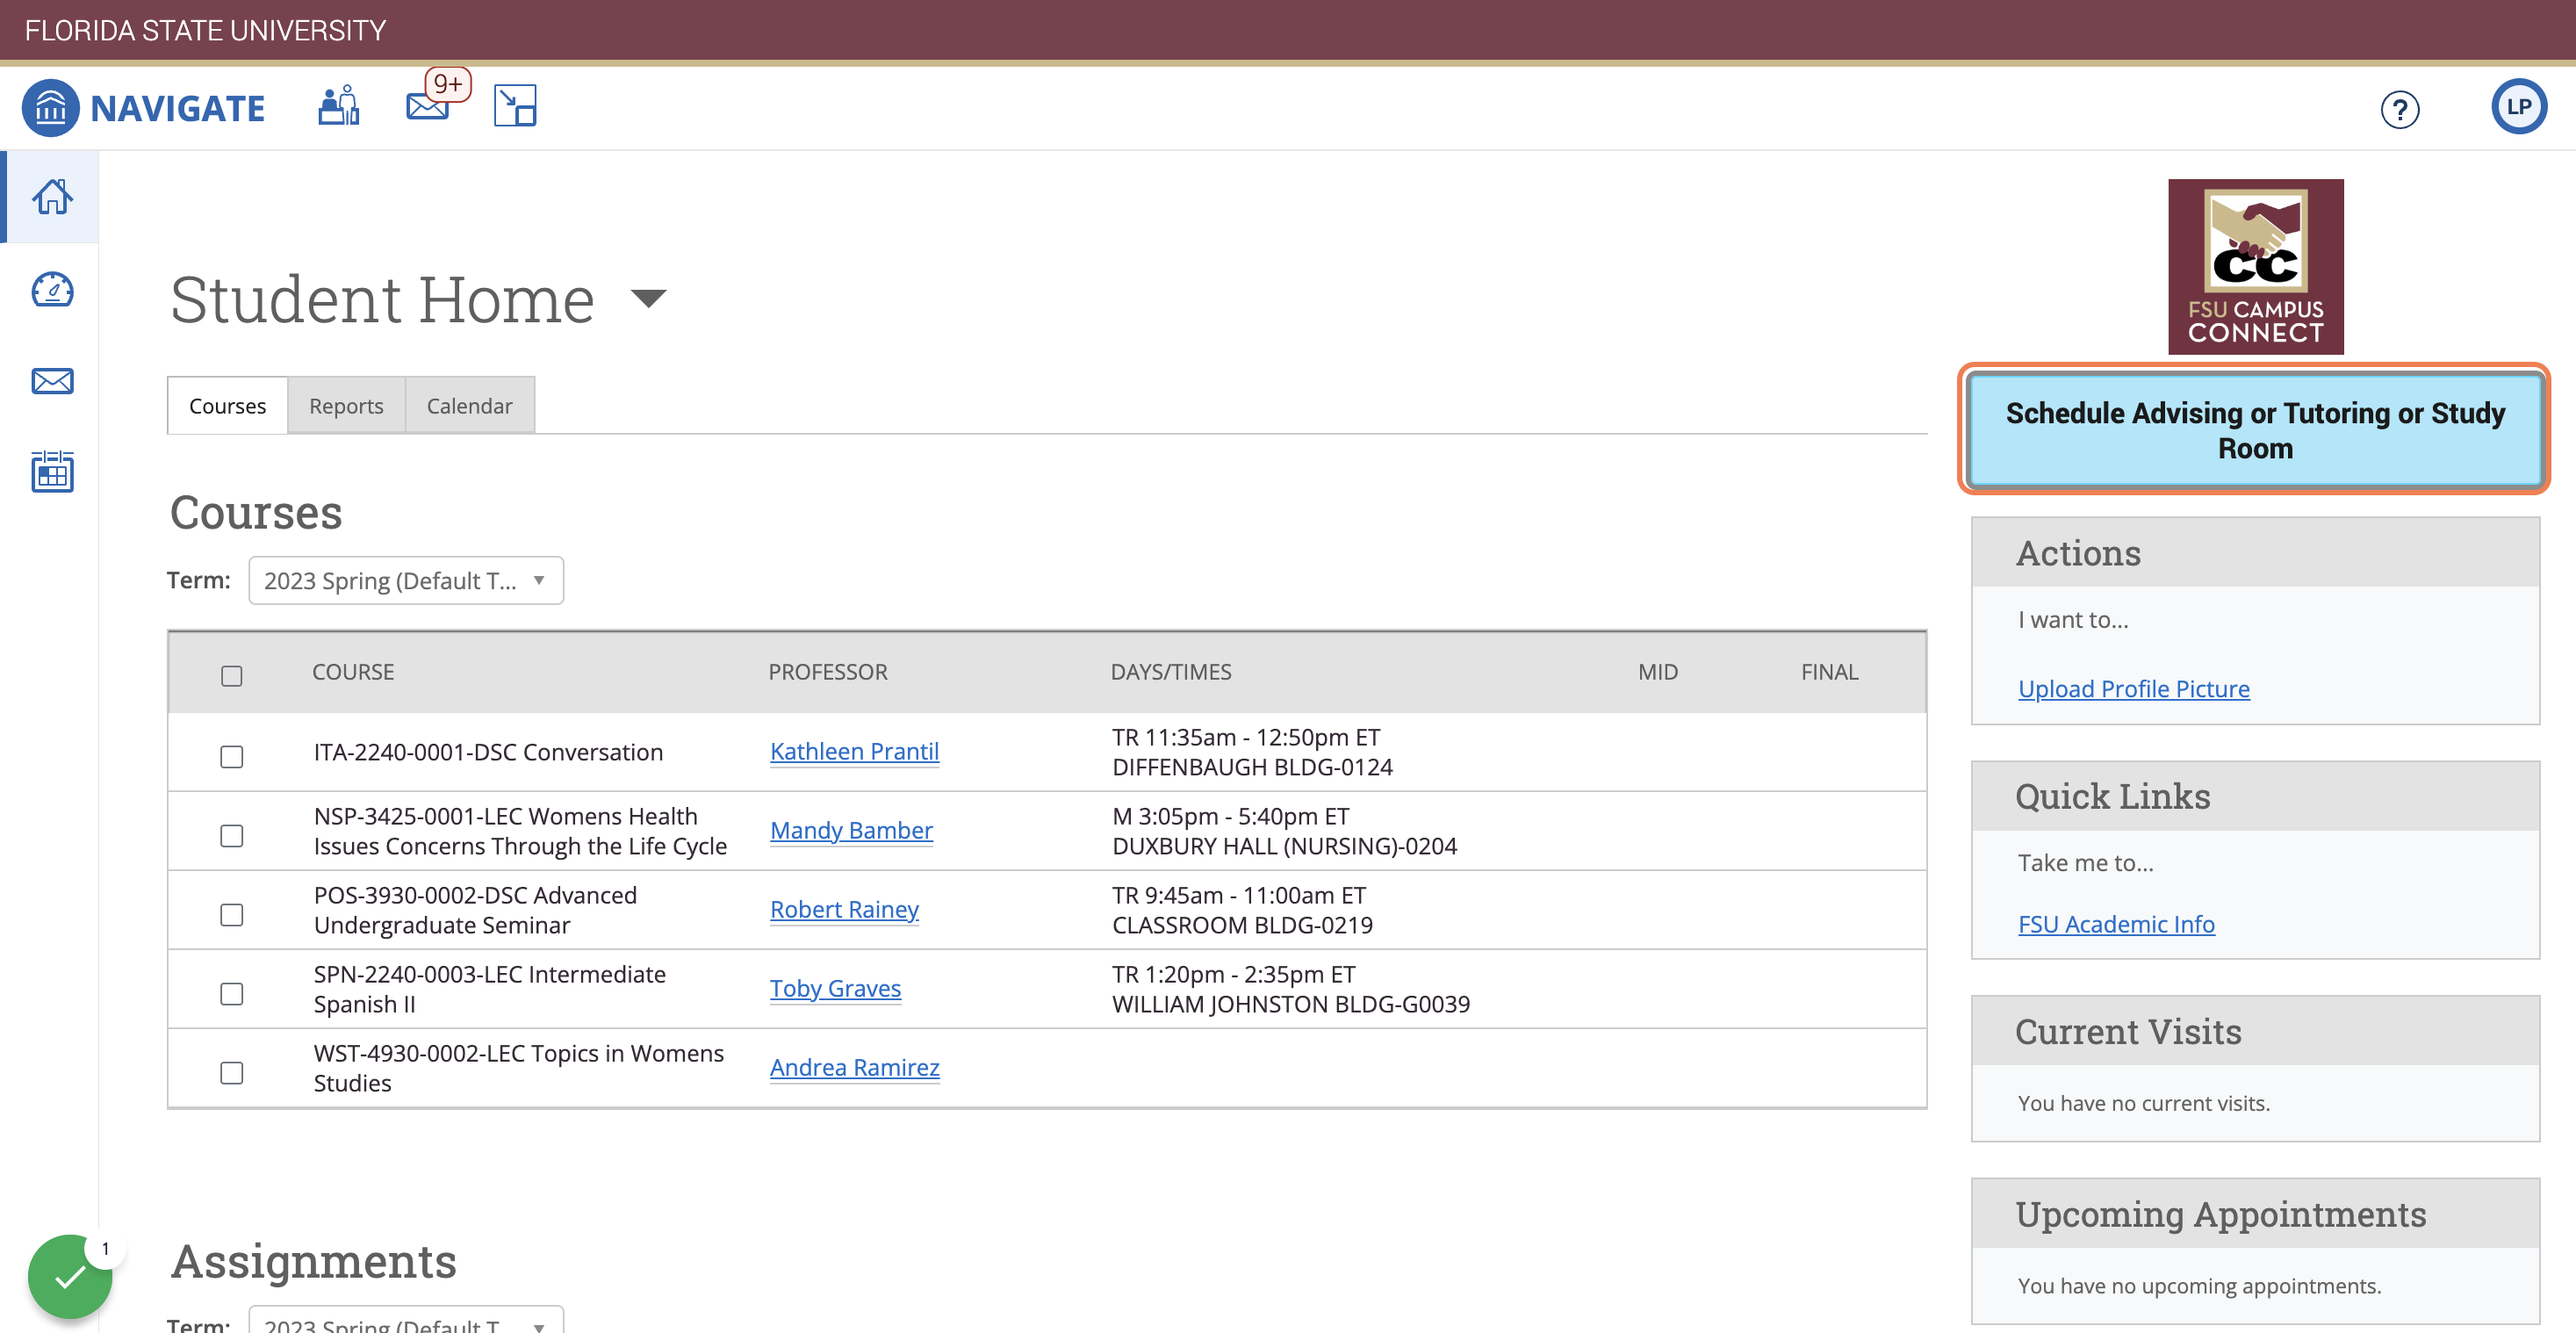Toggle the select-all courses checkbox
Image resolution: width=2576 pixels, height=1333 pixels.
point(231,676)
